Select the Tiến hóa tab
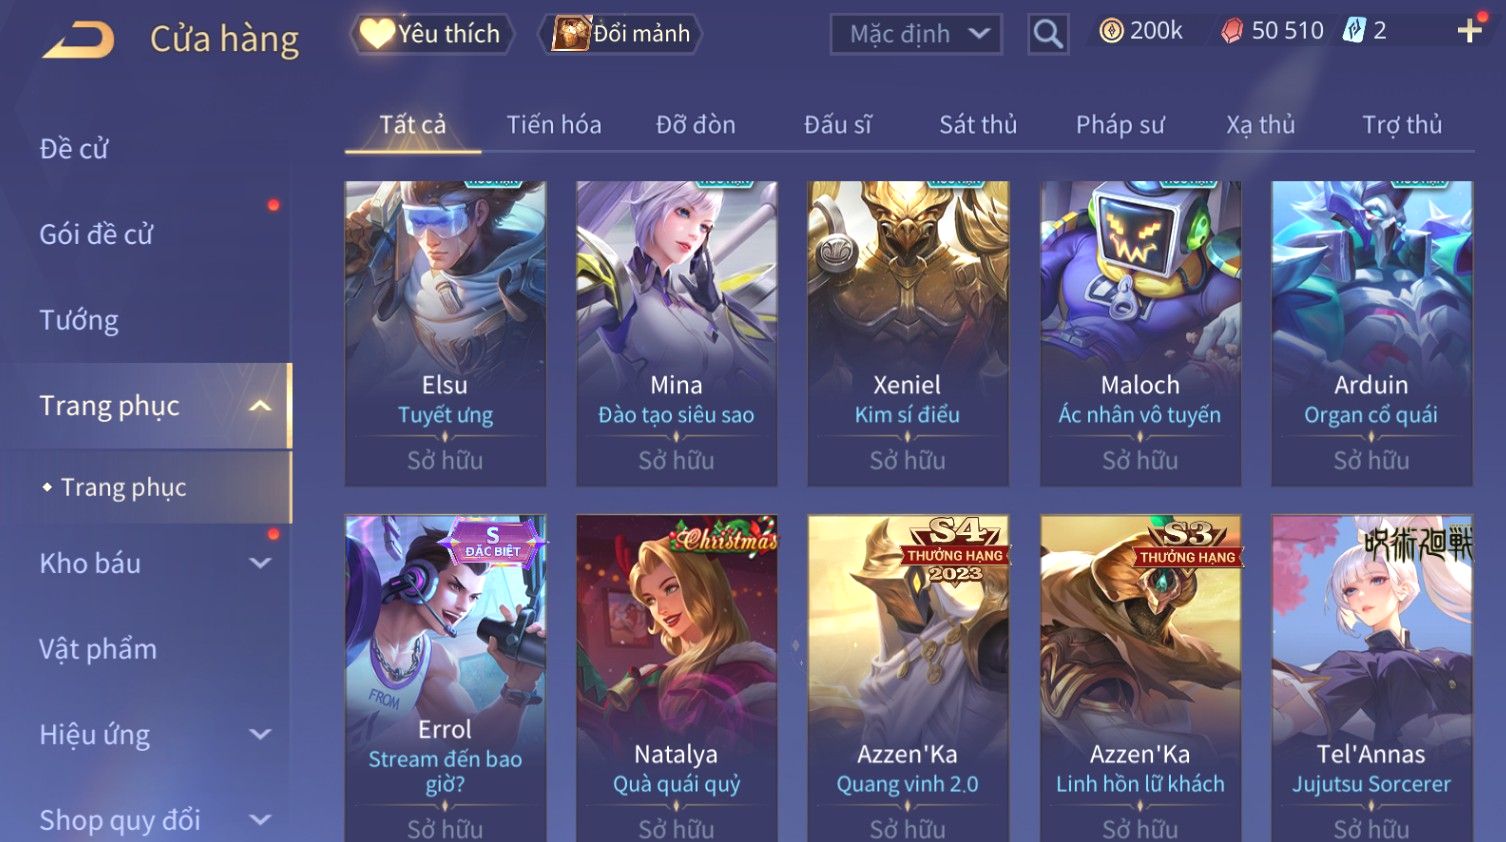 [x=554, y=125]
